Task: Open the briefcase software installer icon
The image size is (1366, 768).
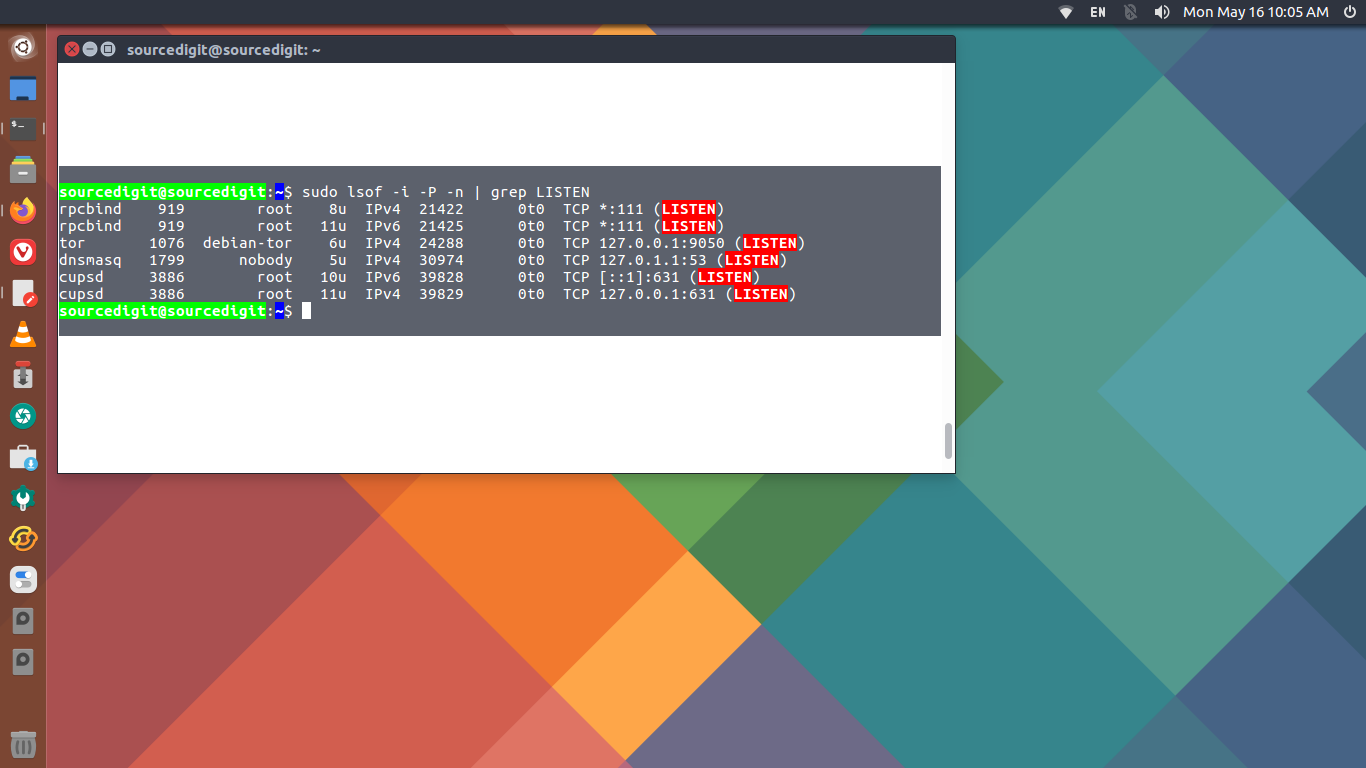Action: point(23,458)
